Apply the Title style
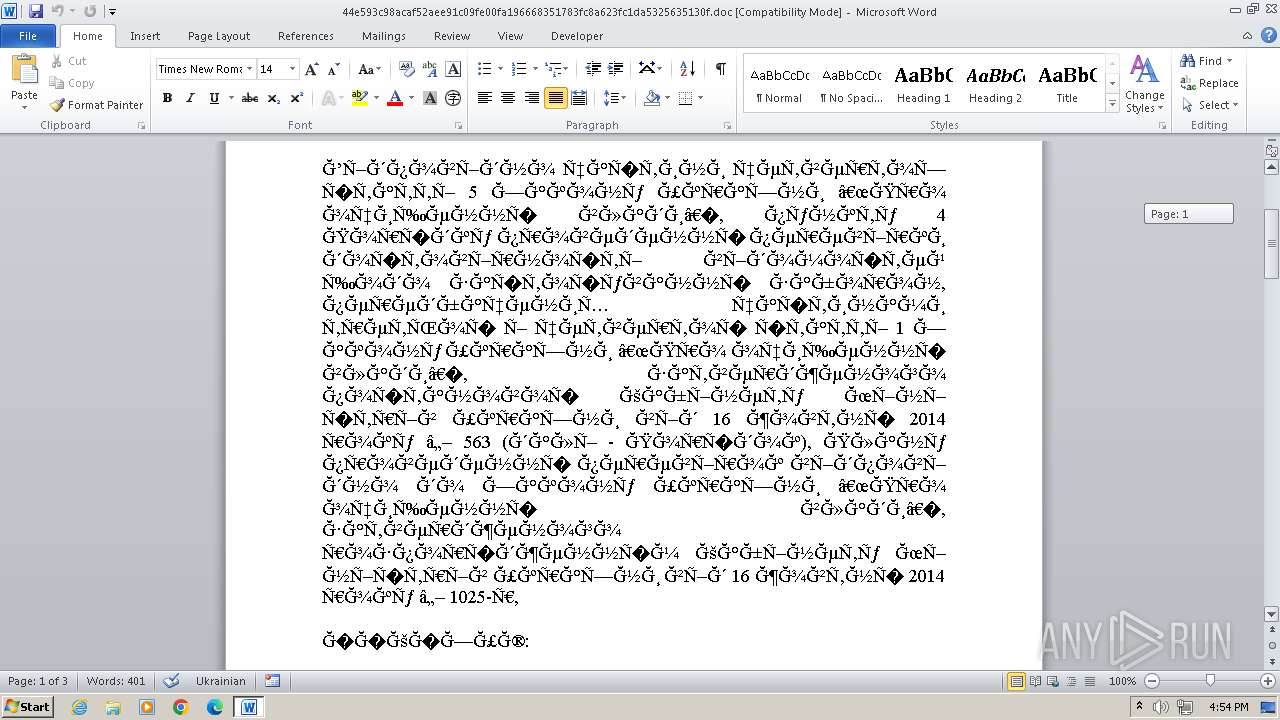The width and height of the screenshot is (1280, 720). tap(1067, 83)
